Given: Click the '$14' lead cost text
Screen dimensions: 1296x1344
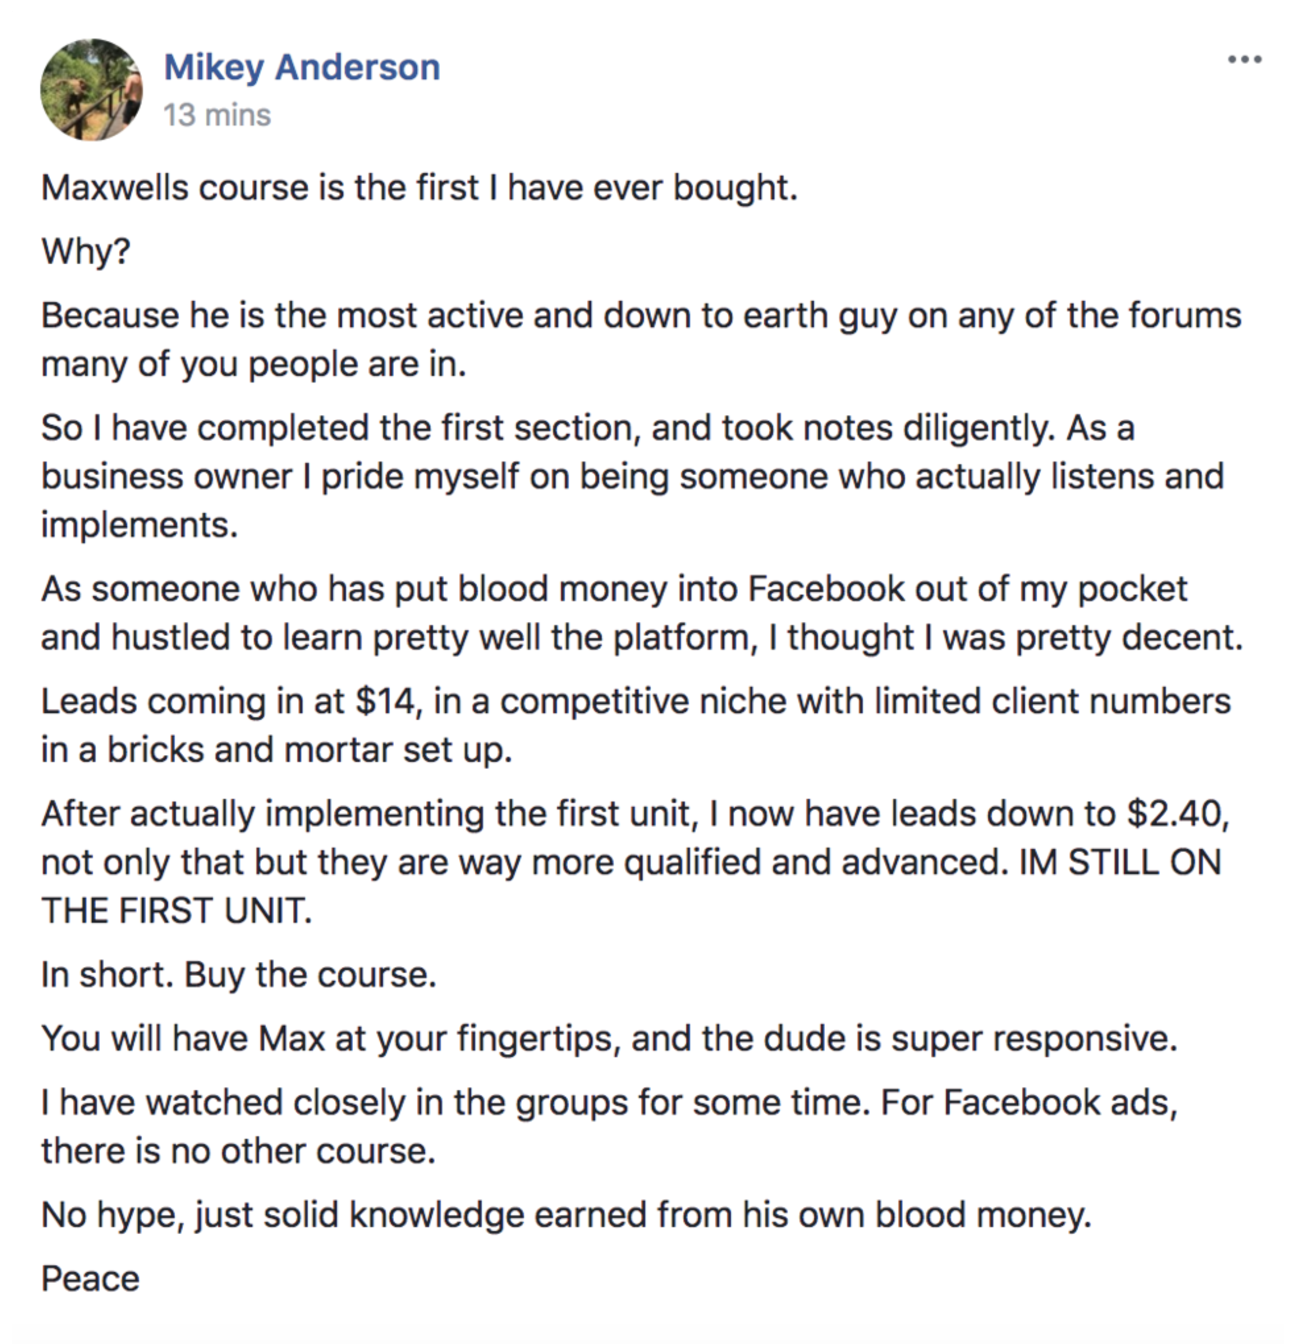Looking at the screenshot, I should coord(385,701).
